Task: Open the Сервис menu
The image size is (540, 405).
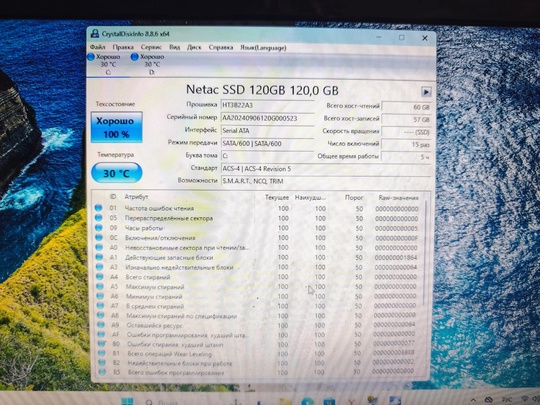Action: (x=151, y=47)
